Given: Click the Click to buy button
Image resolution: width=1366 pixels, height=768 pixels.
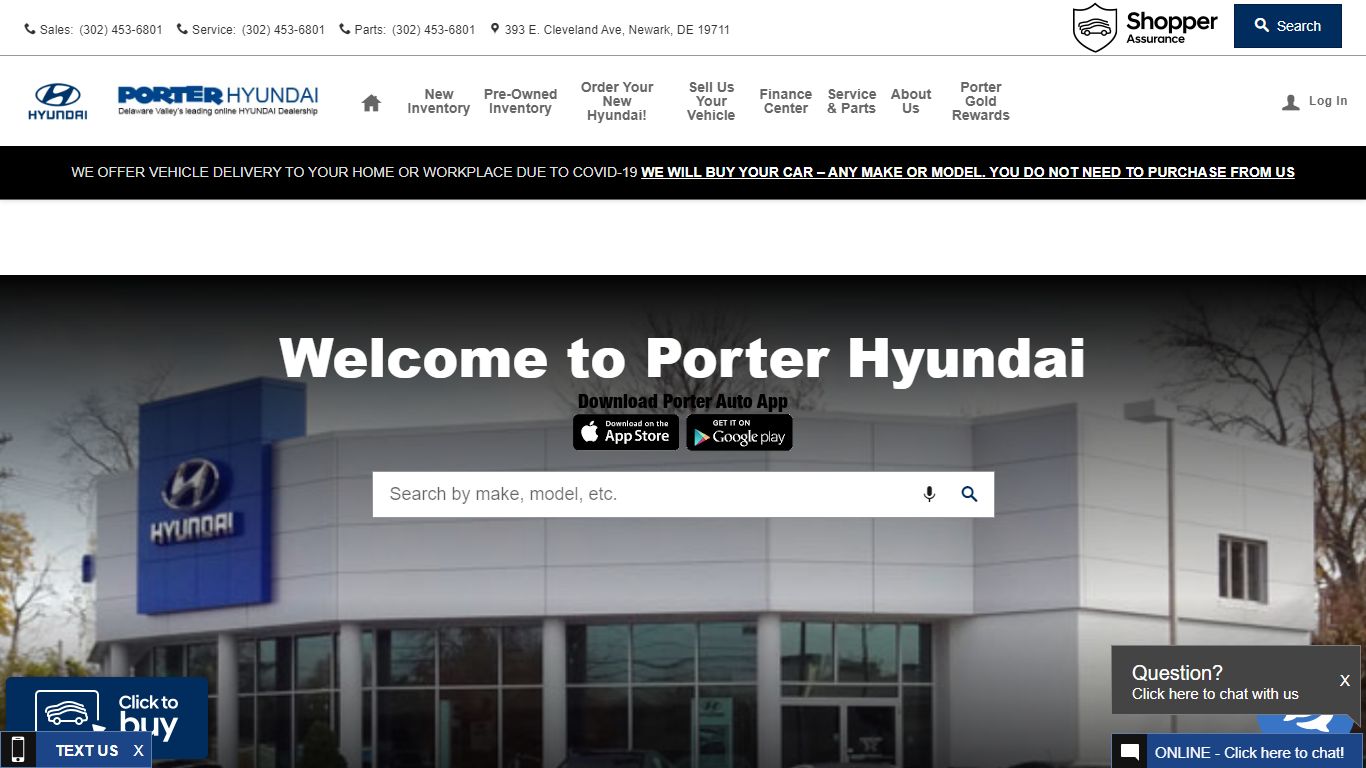Looking at the screenshot, I should click(107, 718).
